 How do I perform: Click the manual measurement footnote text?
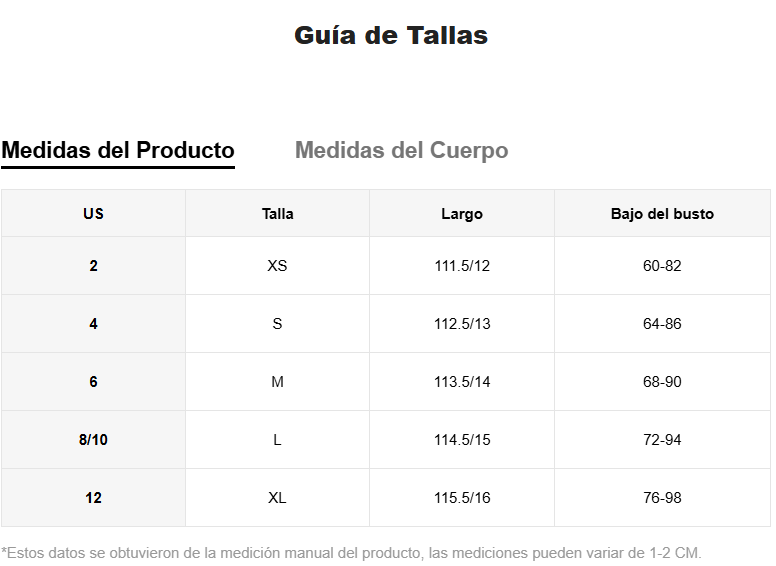(351, 553)
